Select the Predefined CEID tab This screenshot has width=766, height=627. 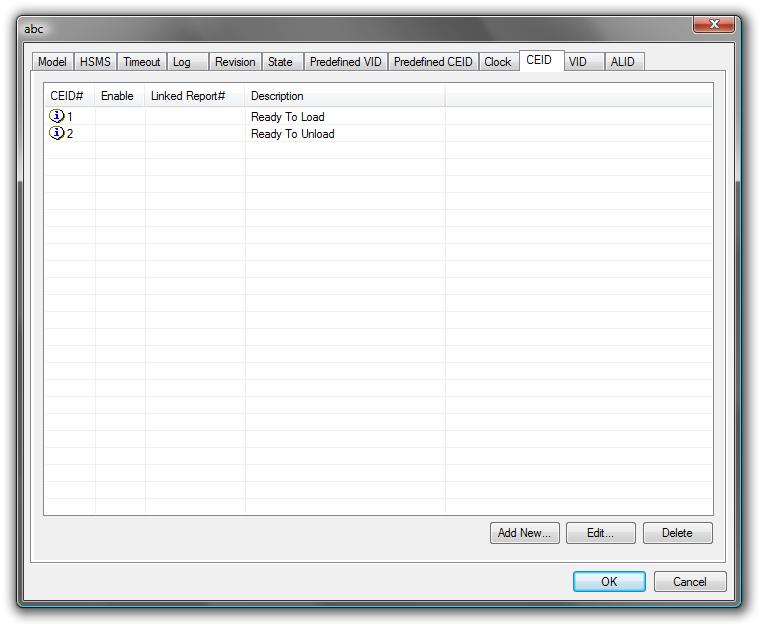433,62
